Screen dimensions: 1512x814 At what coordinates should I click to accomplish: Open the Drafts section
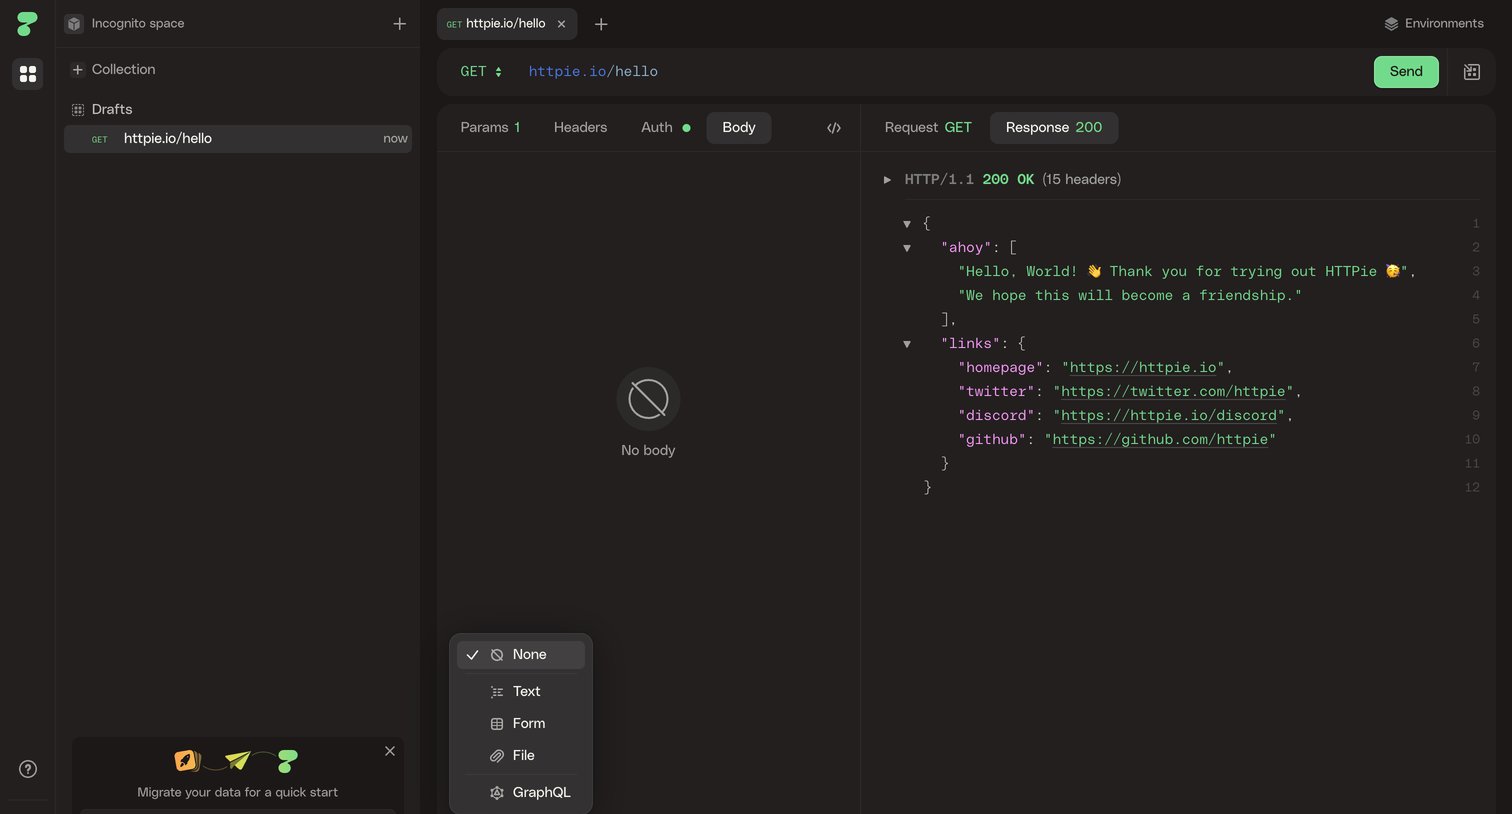click(x=112, y=110)
